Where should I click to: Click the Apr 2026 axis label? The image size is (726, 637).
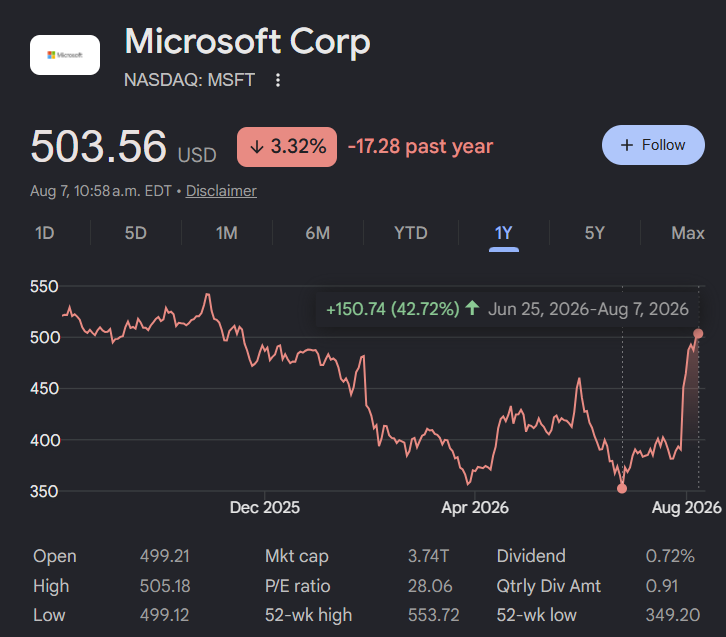click(x=475, y=508)
